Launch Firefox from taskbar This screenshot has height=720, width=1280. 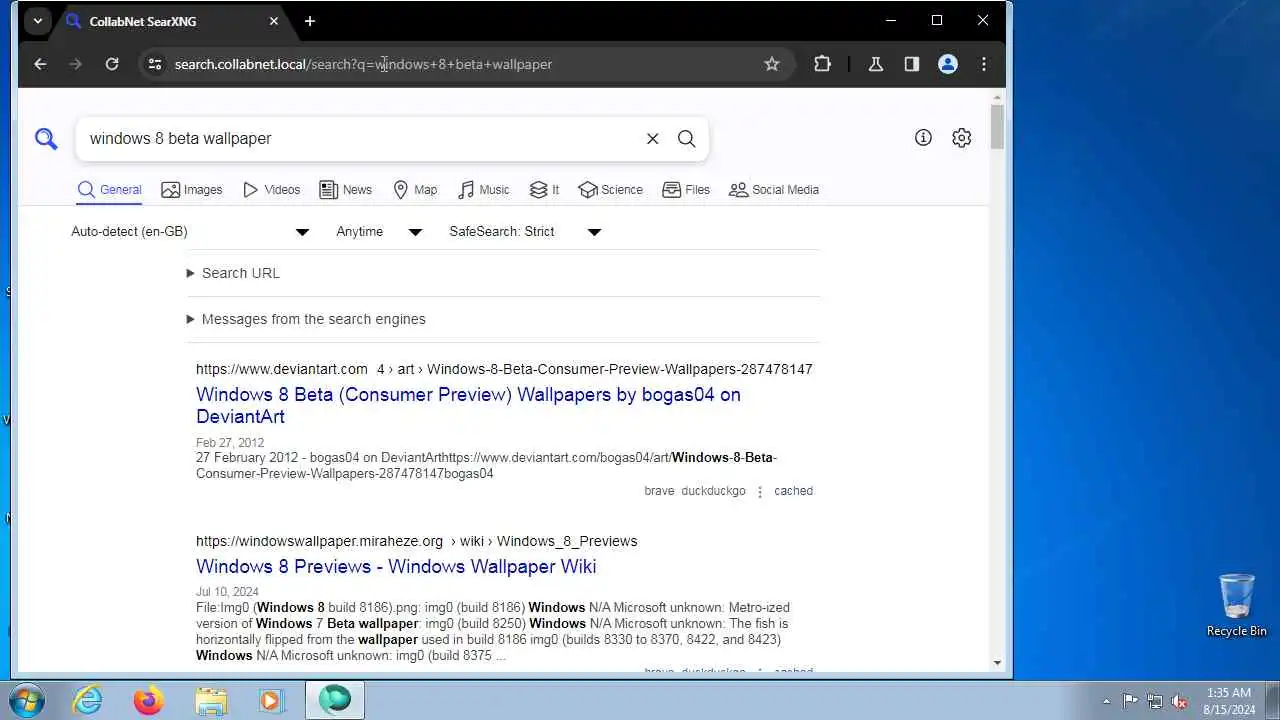tap(148, 700)
